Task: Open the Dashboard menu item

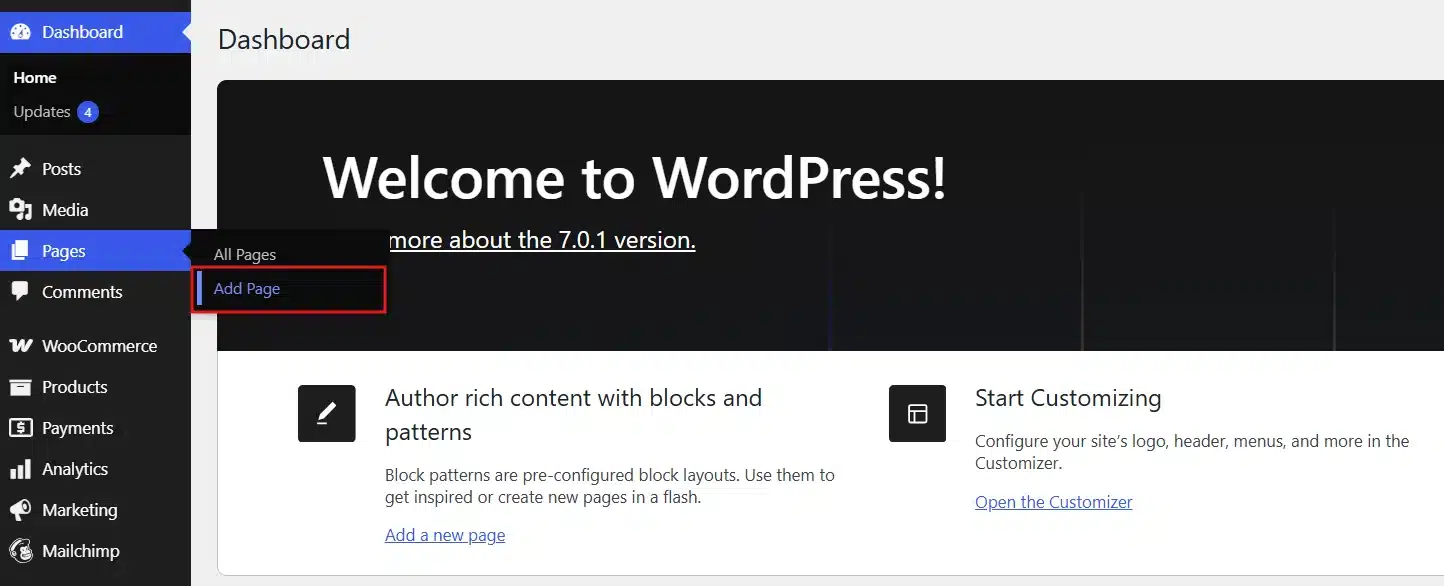Action: [x=95, y=32]
